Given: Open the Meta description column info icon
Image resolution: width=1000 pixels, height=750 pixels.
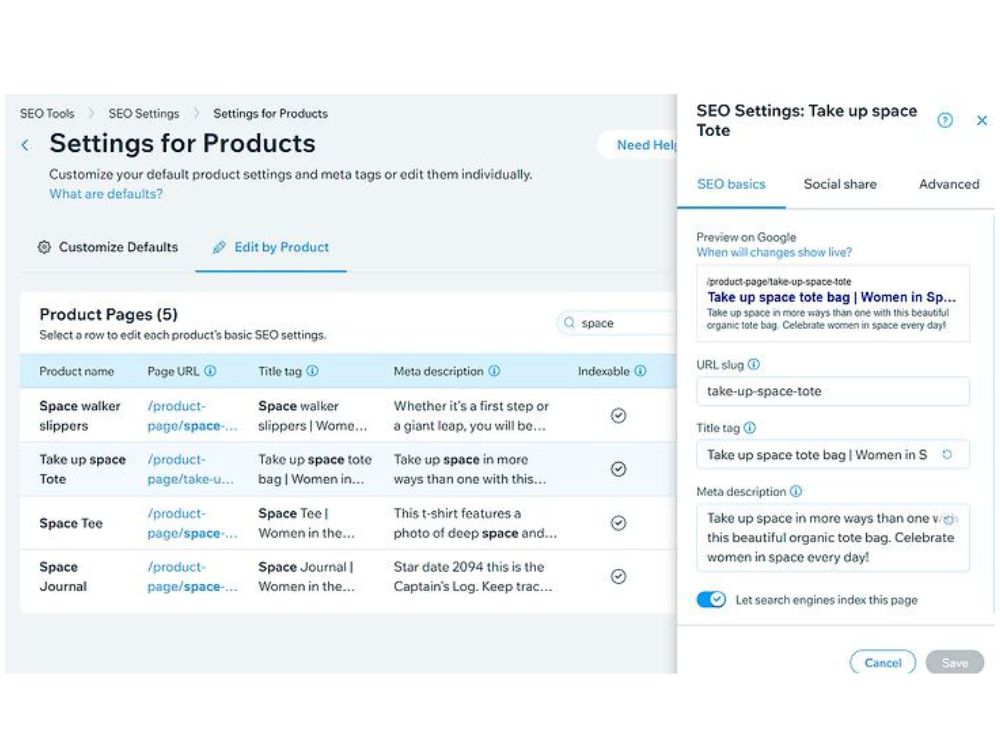Looking at the screenshot, I should (x=494, y=371).
